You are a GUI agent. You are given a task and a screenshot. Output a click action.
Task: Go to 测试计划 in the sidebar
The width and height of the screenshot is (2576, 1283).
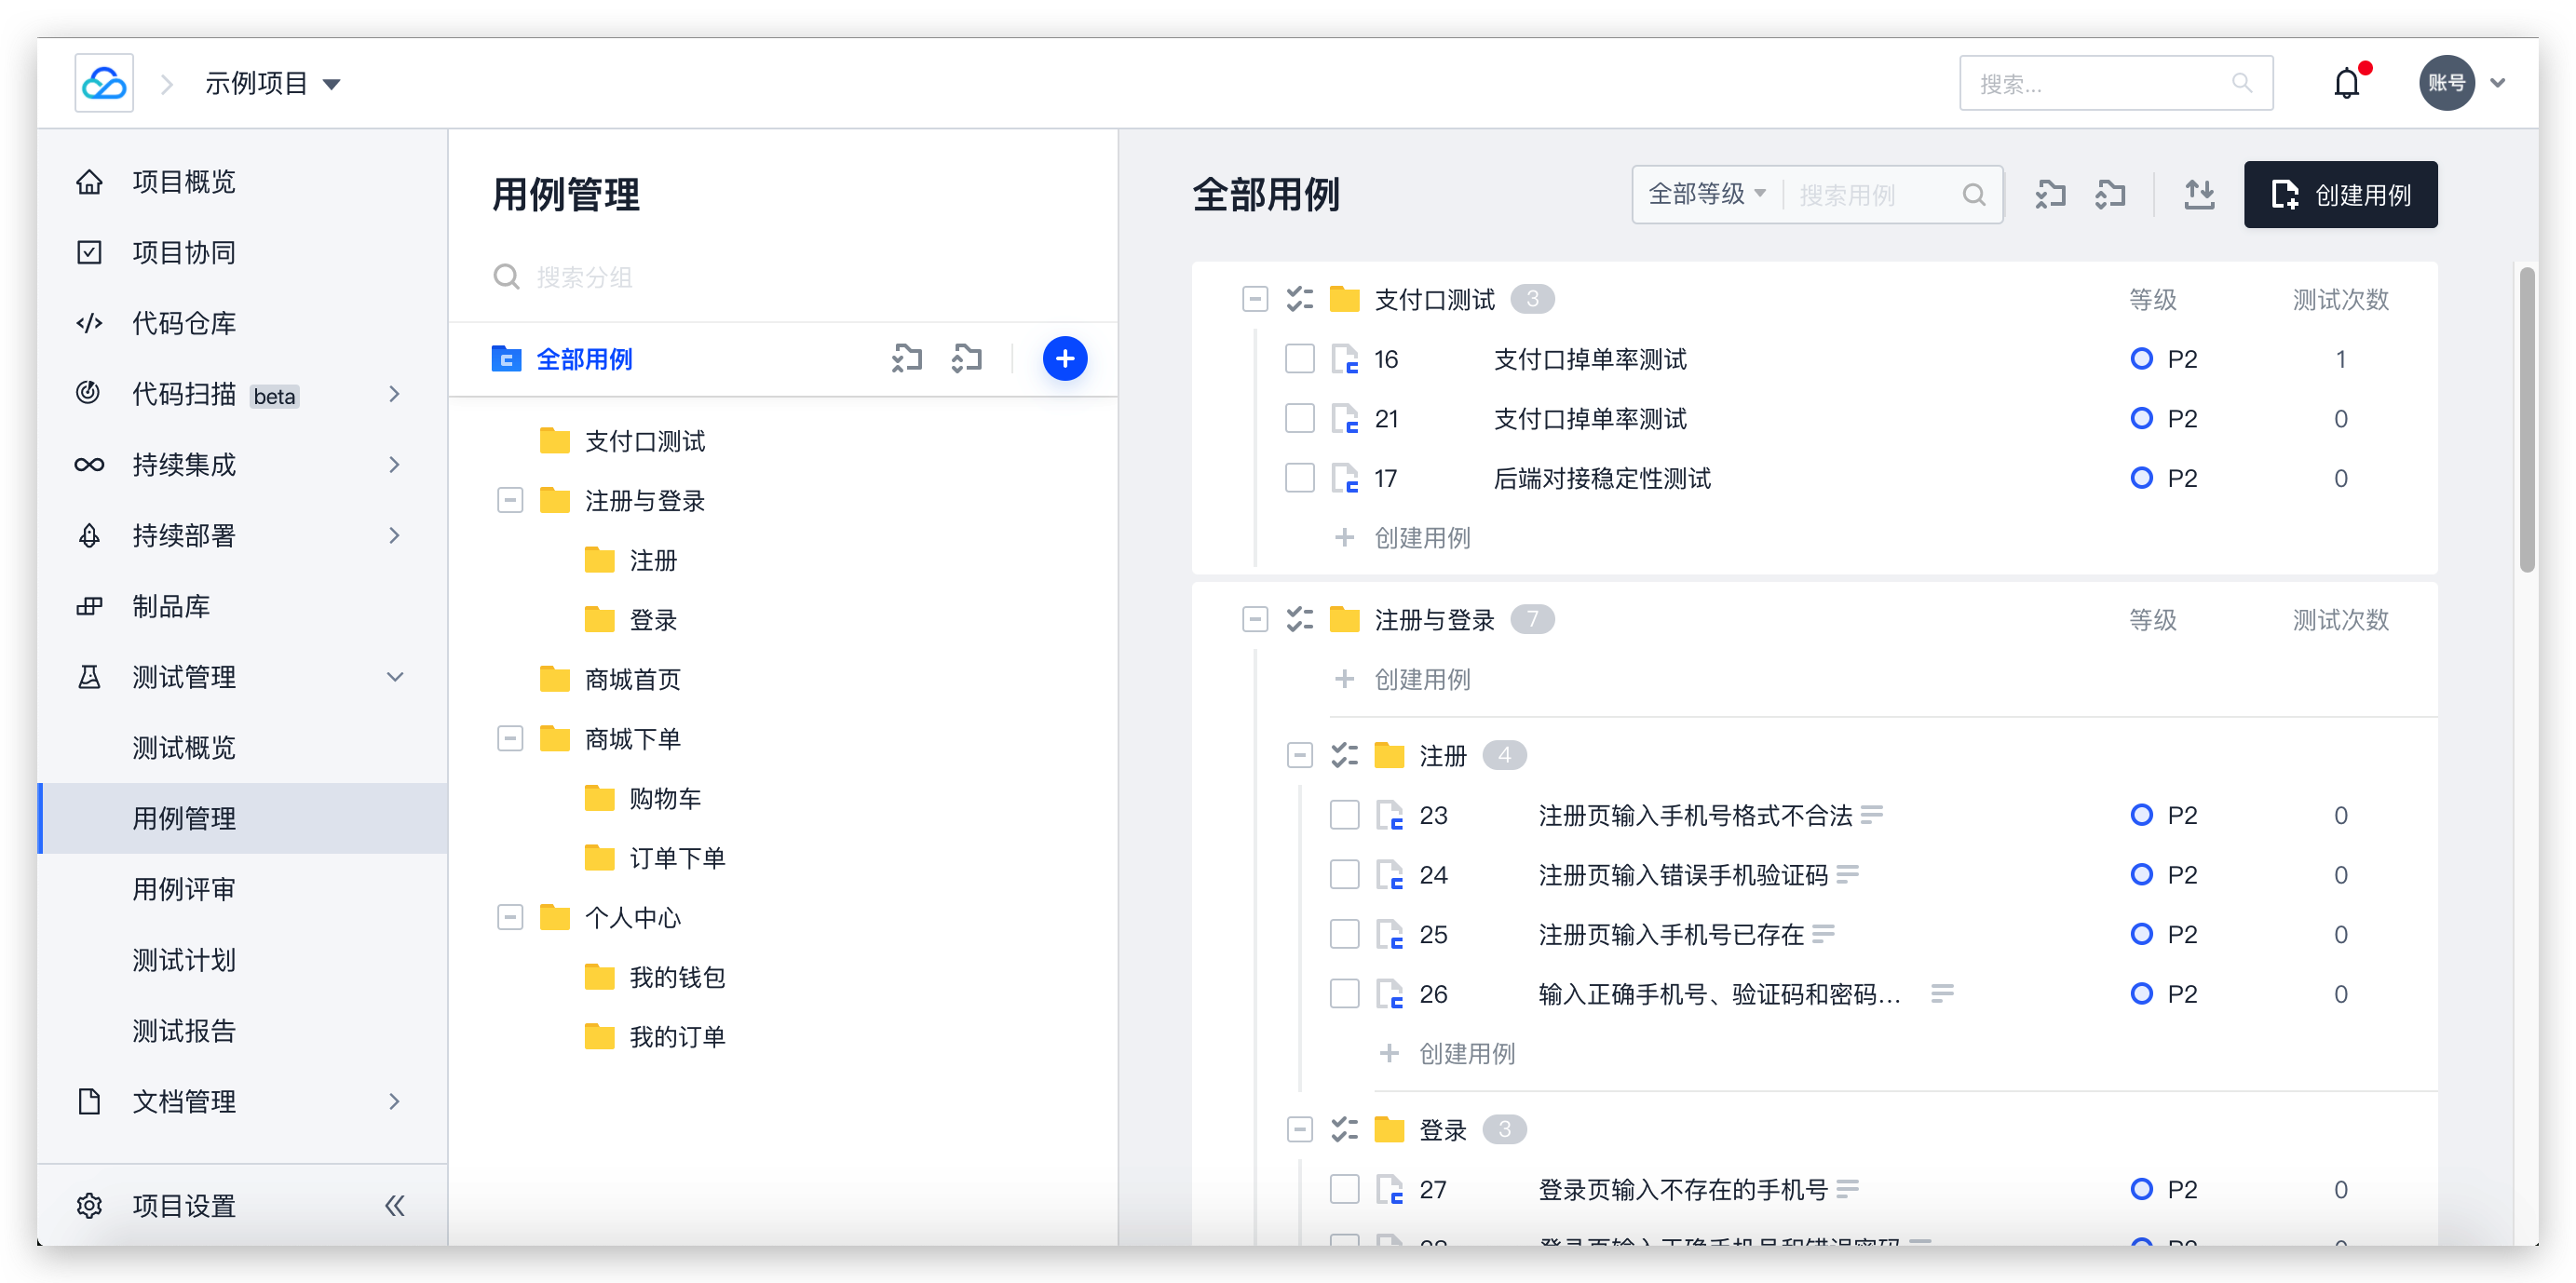(x=184, y=959)
